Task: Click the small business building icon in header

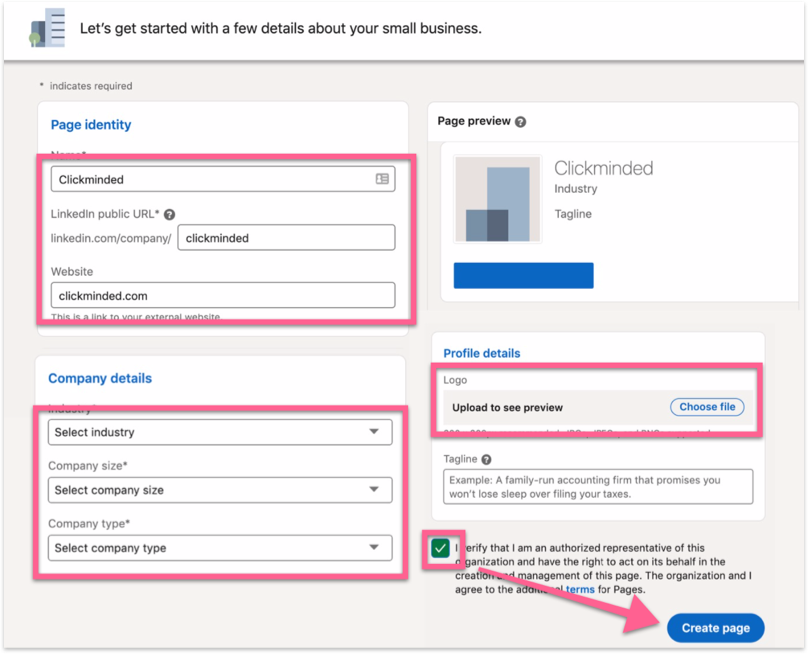Action: pyautogui.click(x=47, y=28)
